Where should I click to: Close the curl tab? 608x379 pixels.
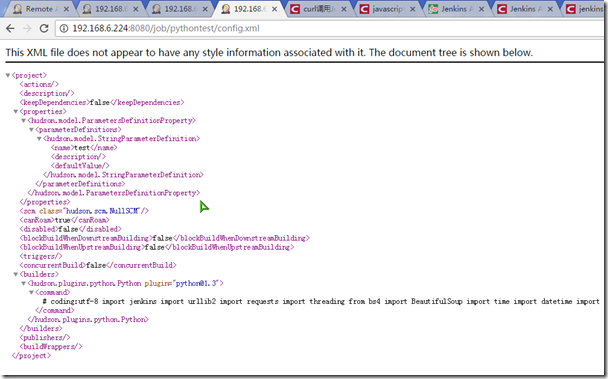click(344, 9)
